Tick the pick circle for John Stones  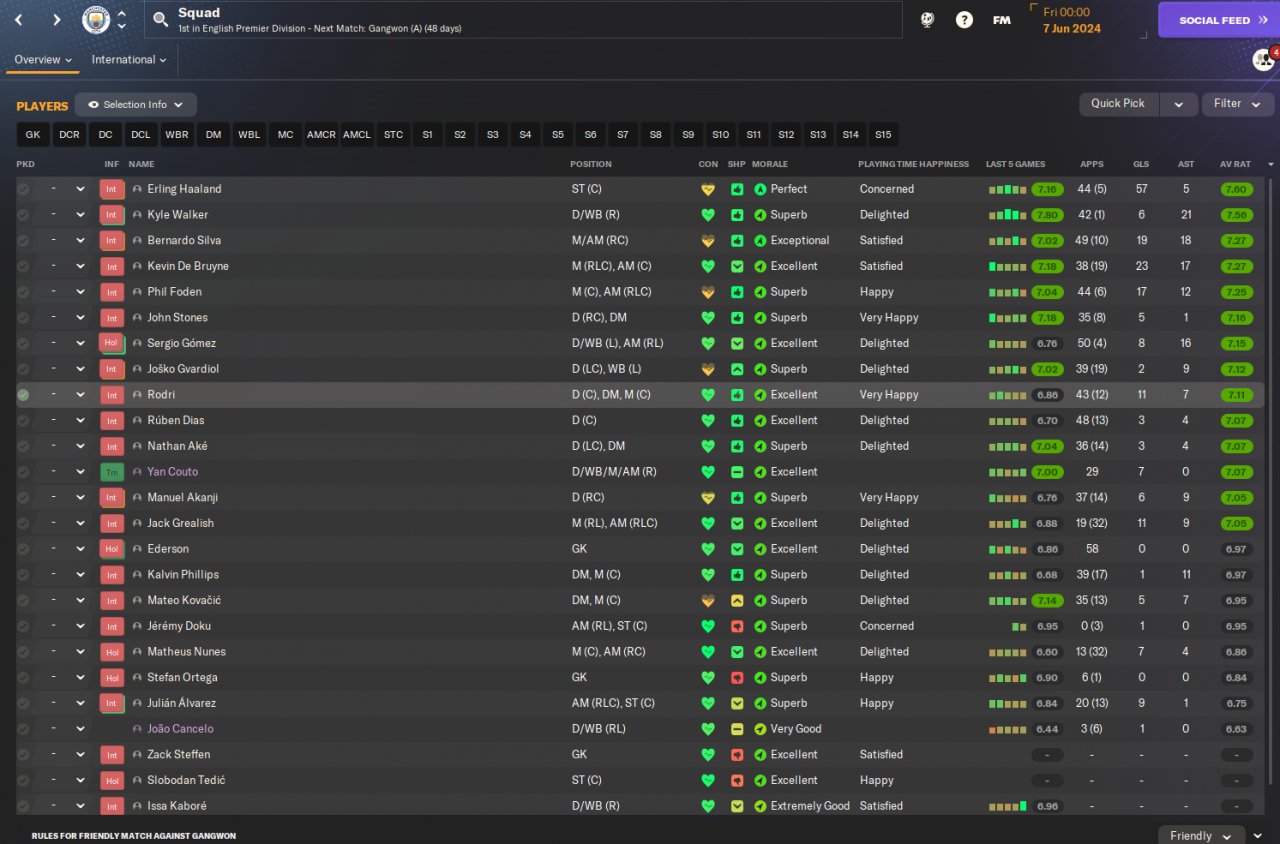(x=23, y=318)
